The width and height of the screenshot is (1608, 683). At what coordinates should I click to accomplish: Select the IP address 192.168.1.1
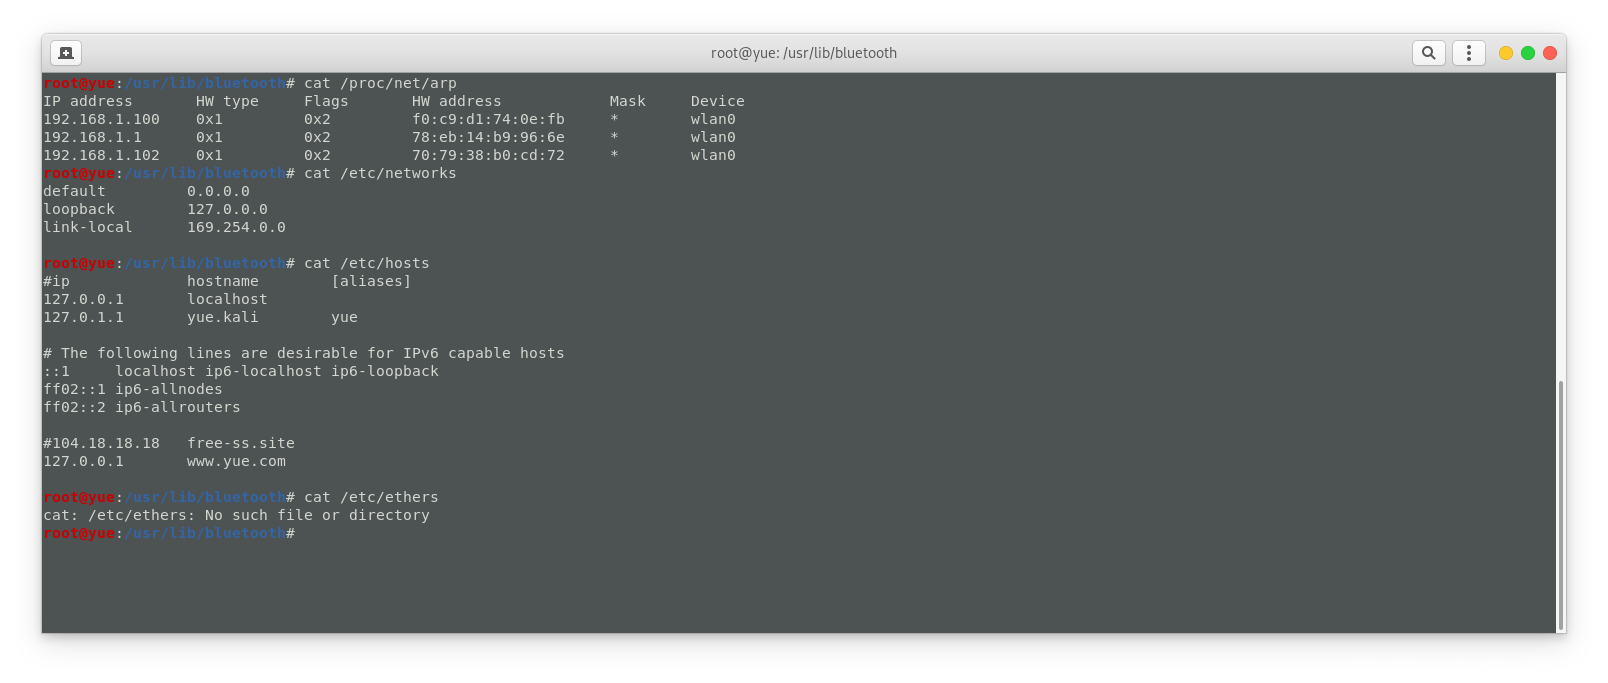pyautogui.click(x=92, y=137)
